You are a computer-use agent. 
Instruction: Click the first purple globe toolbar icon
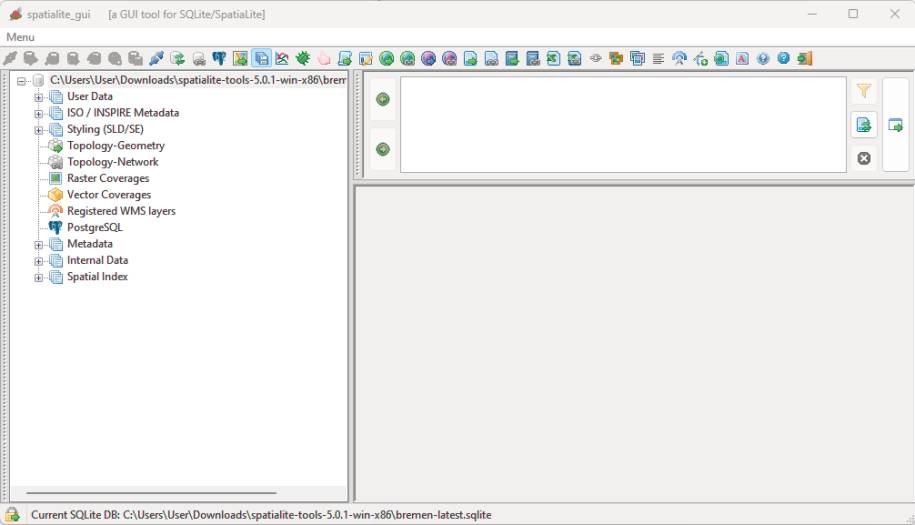click(x=428, y=58)
